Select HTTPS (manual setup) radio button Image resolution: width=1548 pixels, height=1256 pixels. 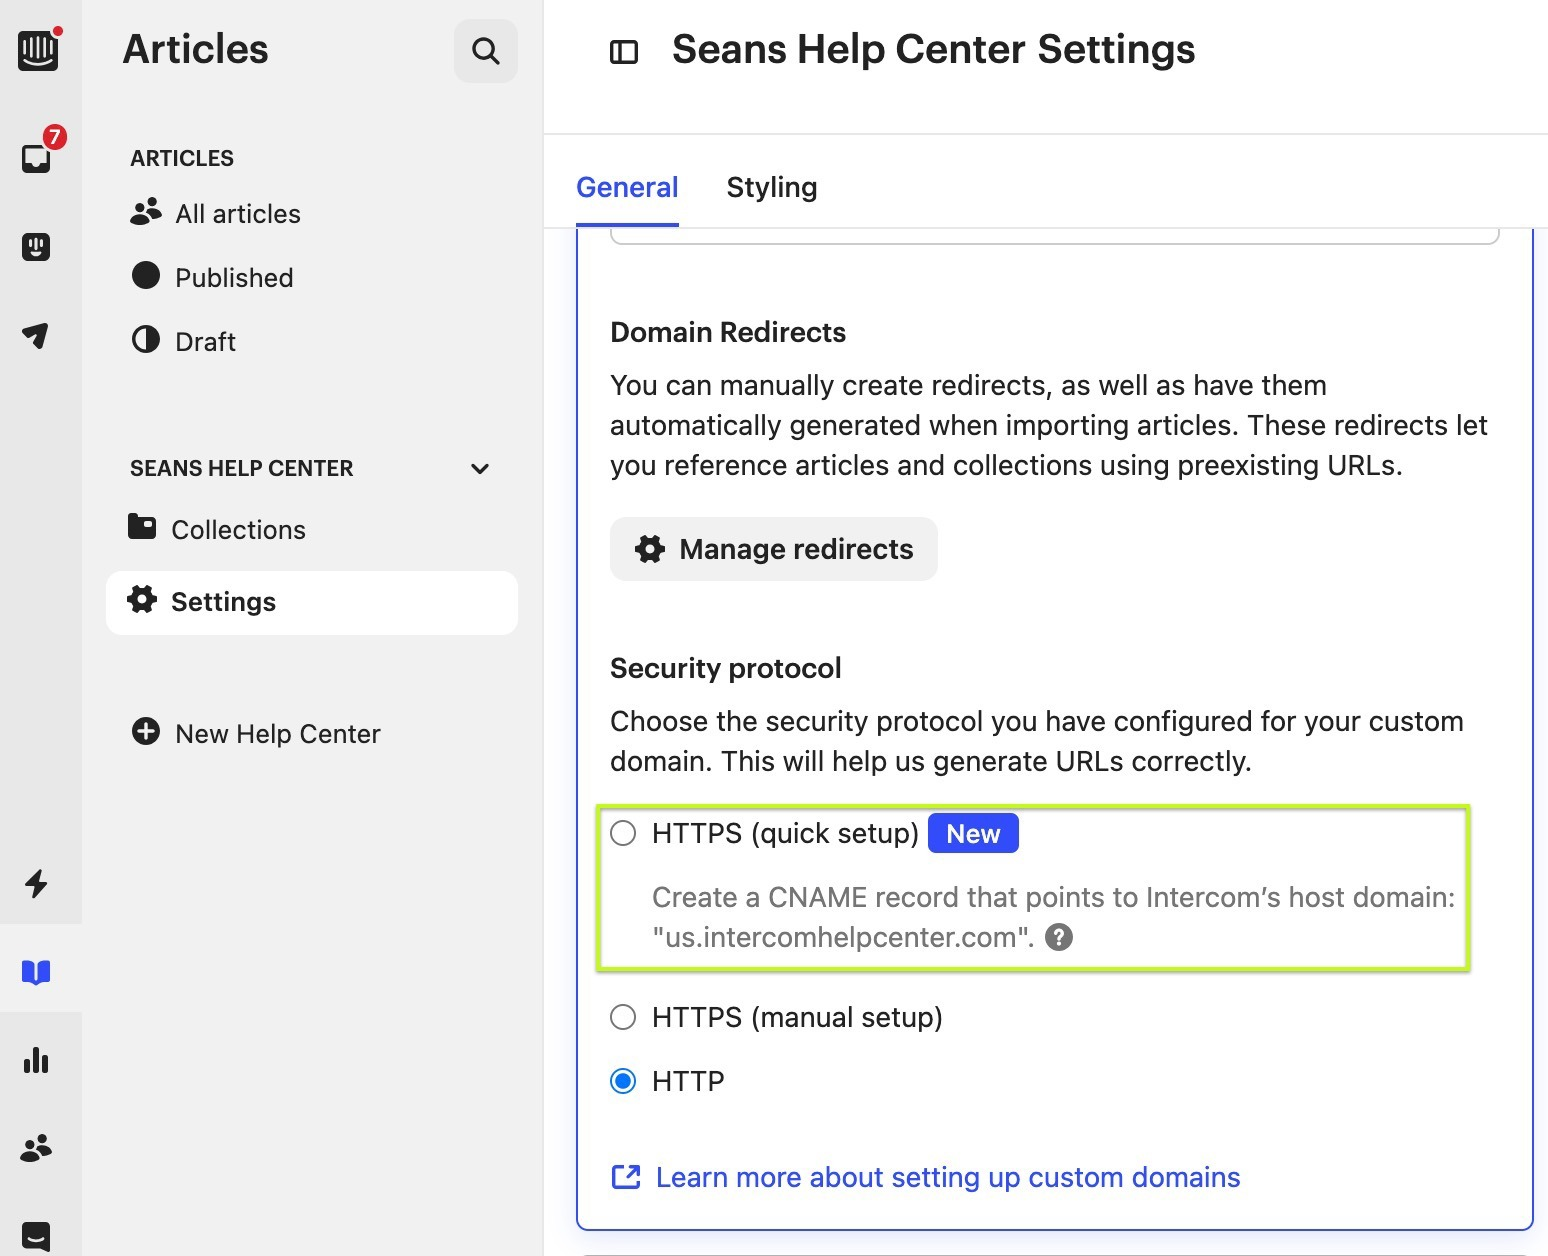pyautogui.click(x=623, y=1017)
